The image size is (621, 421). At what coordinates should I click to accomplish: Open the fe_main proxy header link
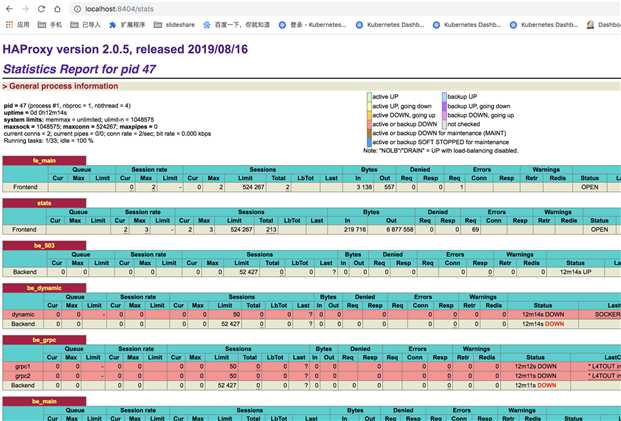44,160
